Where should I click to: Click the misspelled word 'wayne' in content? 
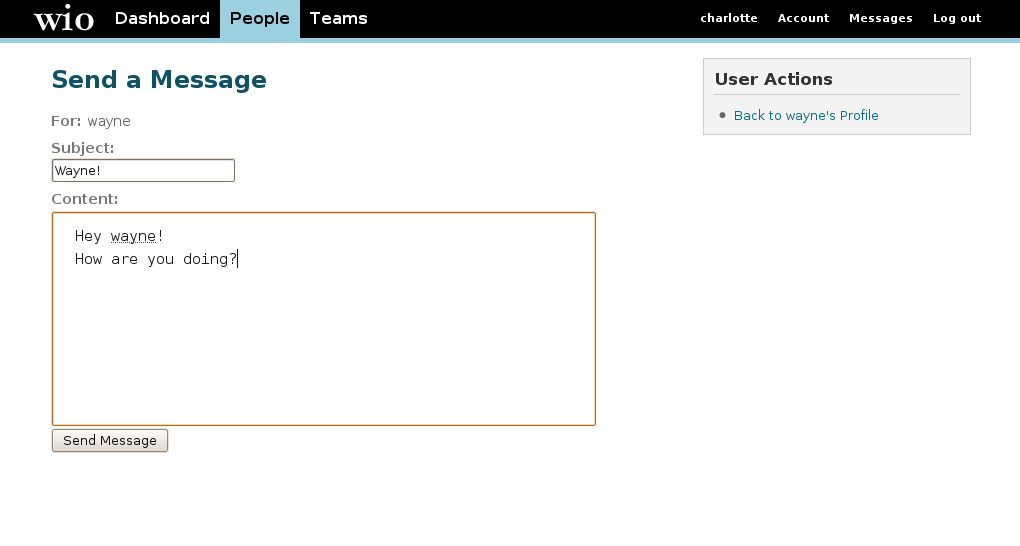133,236
